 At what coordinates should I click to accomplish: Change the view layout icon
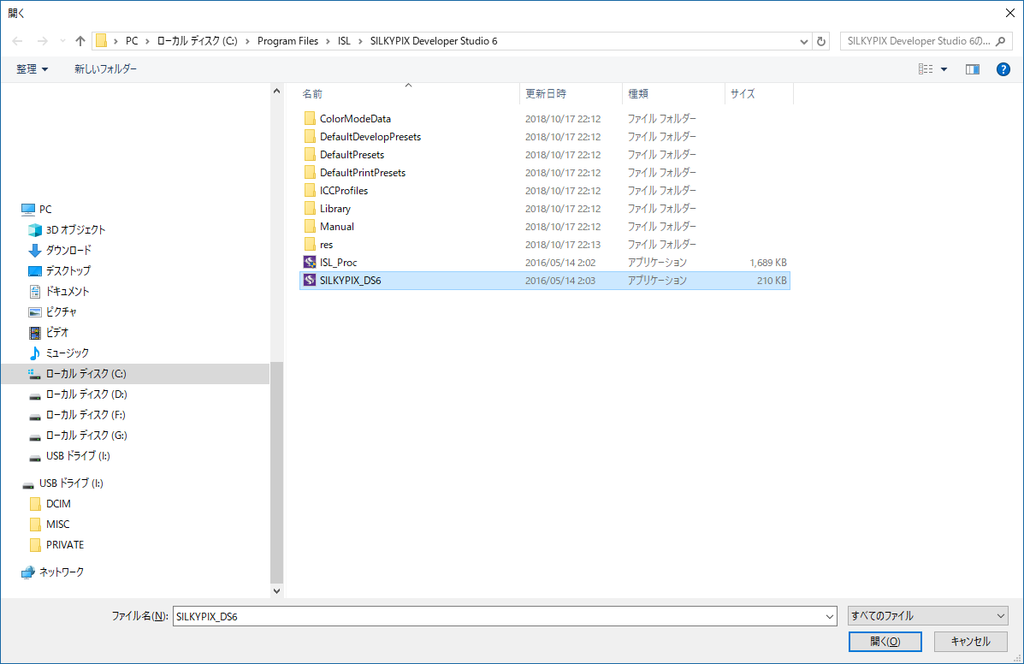[925, 69]
